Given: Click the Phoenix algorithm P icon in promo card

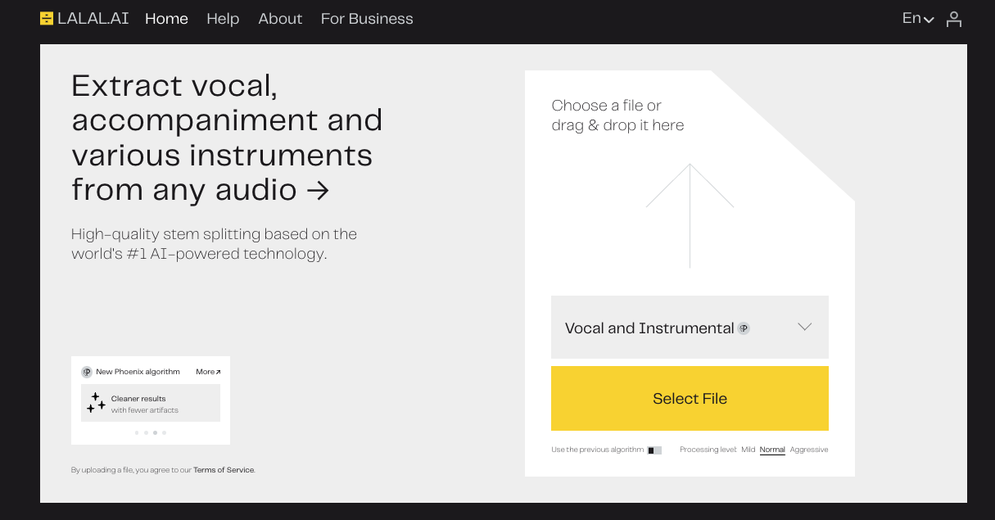Looking at the screenshot, I should [87, 372].
